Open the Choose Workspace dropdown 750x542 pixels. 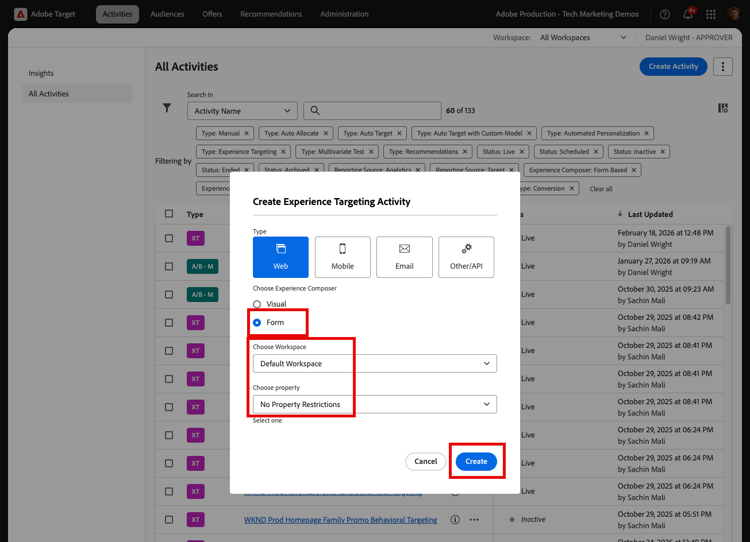click(x=375, y=364)
